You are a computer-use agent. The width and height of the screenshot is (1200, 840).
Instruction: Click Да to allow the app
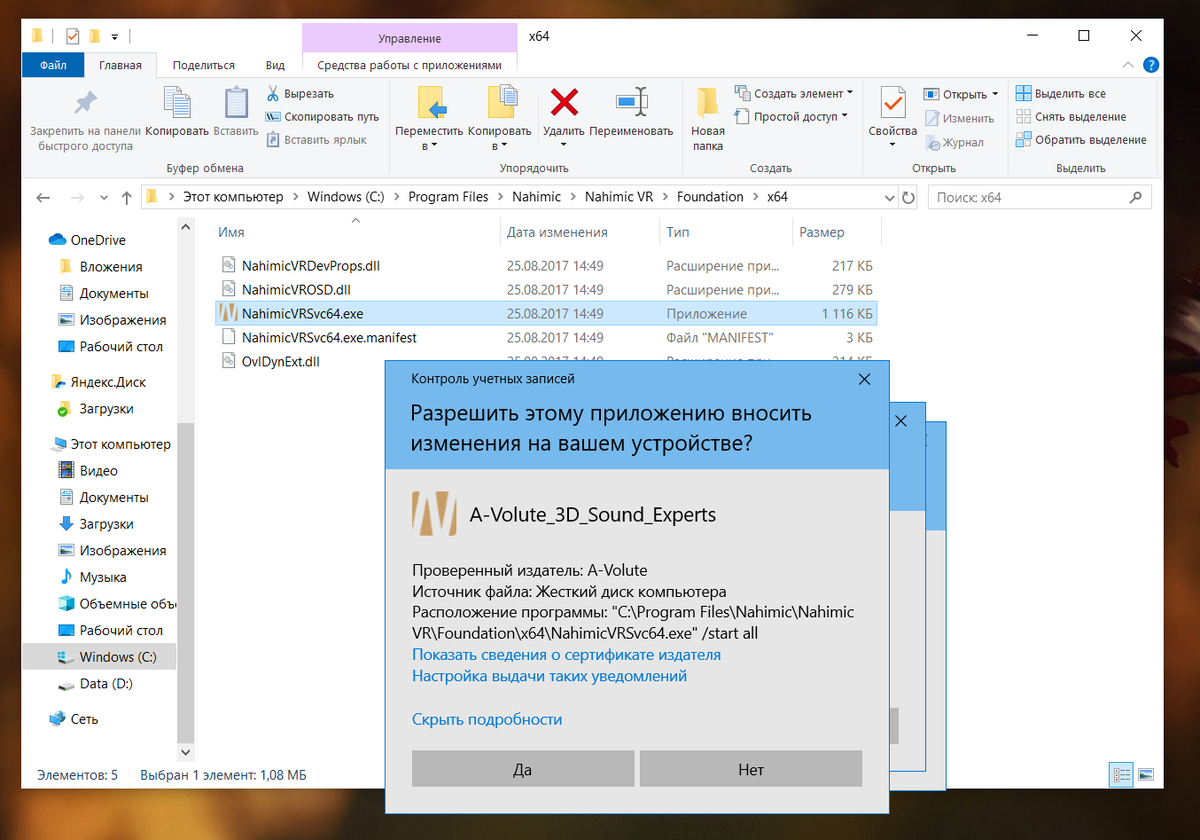[523, 769]
